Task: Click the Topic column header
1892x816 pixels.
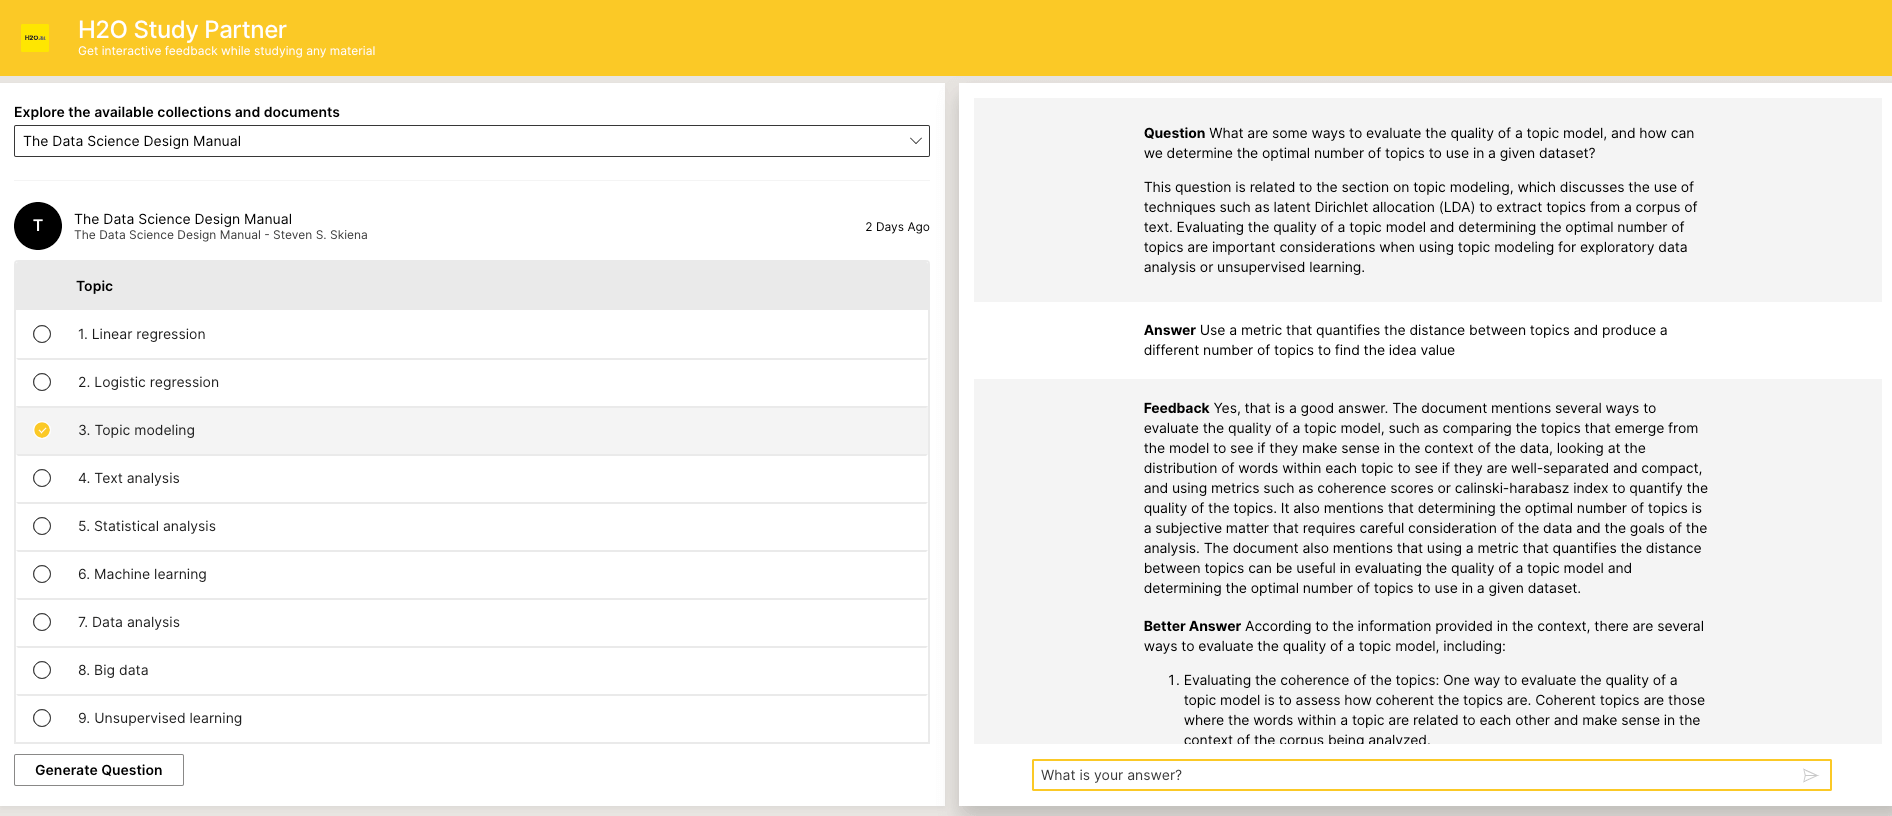Action: point(95,286)
